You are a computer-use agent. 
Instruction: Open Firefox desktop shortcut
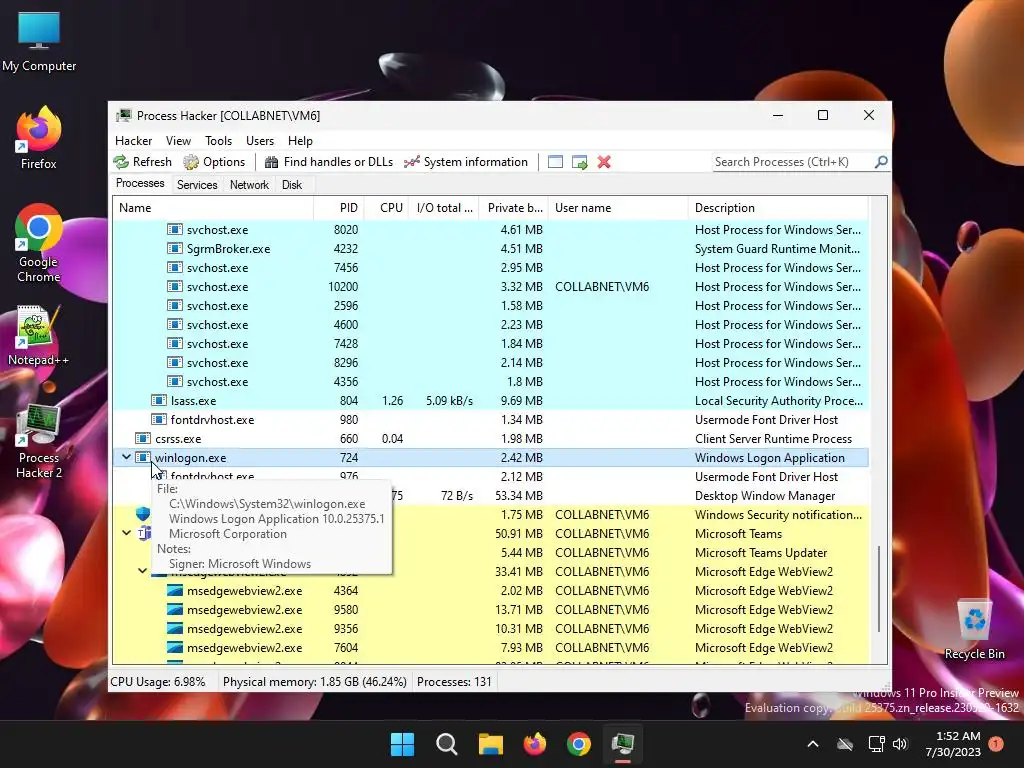(x=39, y=138)
